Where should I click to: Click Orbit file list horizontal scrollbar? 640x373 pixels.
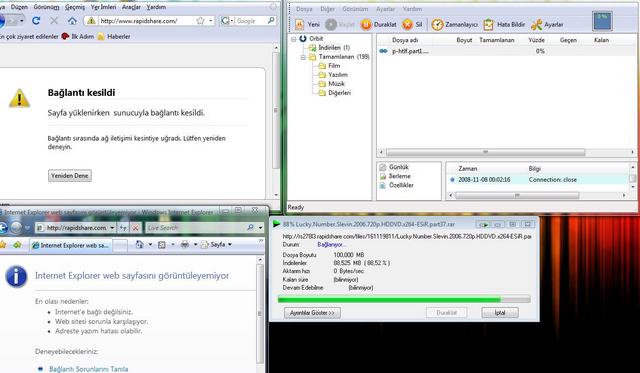(x=485, y=152)
